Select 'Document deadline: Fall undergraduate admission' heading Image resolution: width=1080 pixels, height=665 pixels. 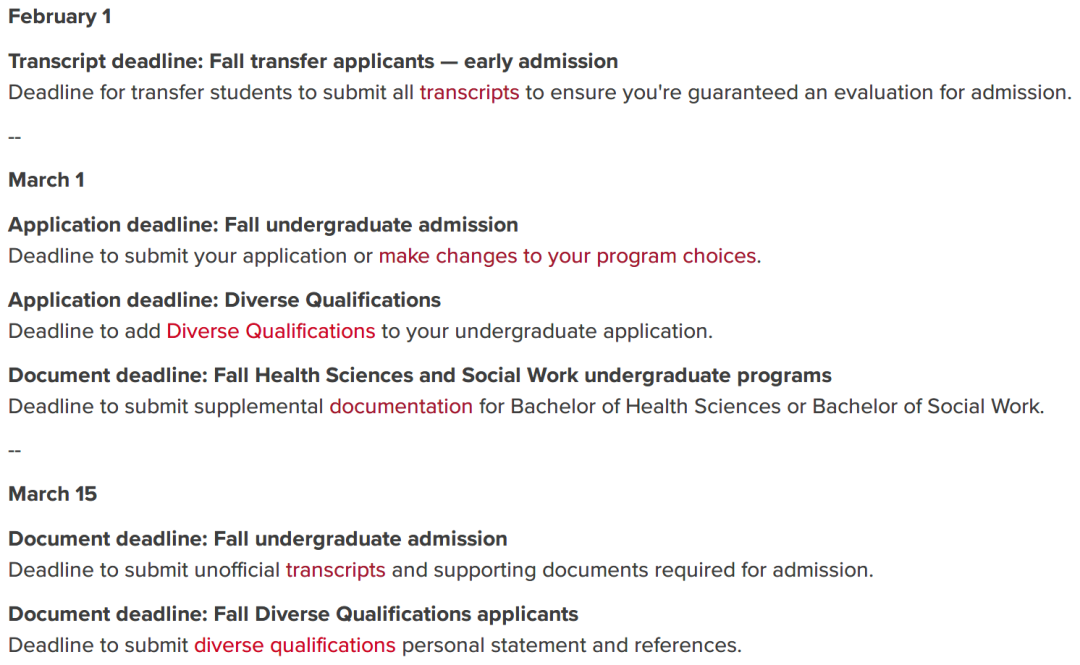[x=258, y=539]
